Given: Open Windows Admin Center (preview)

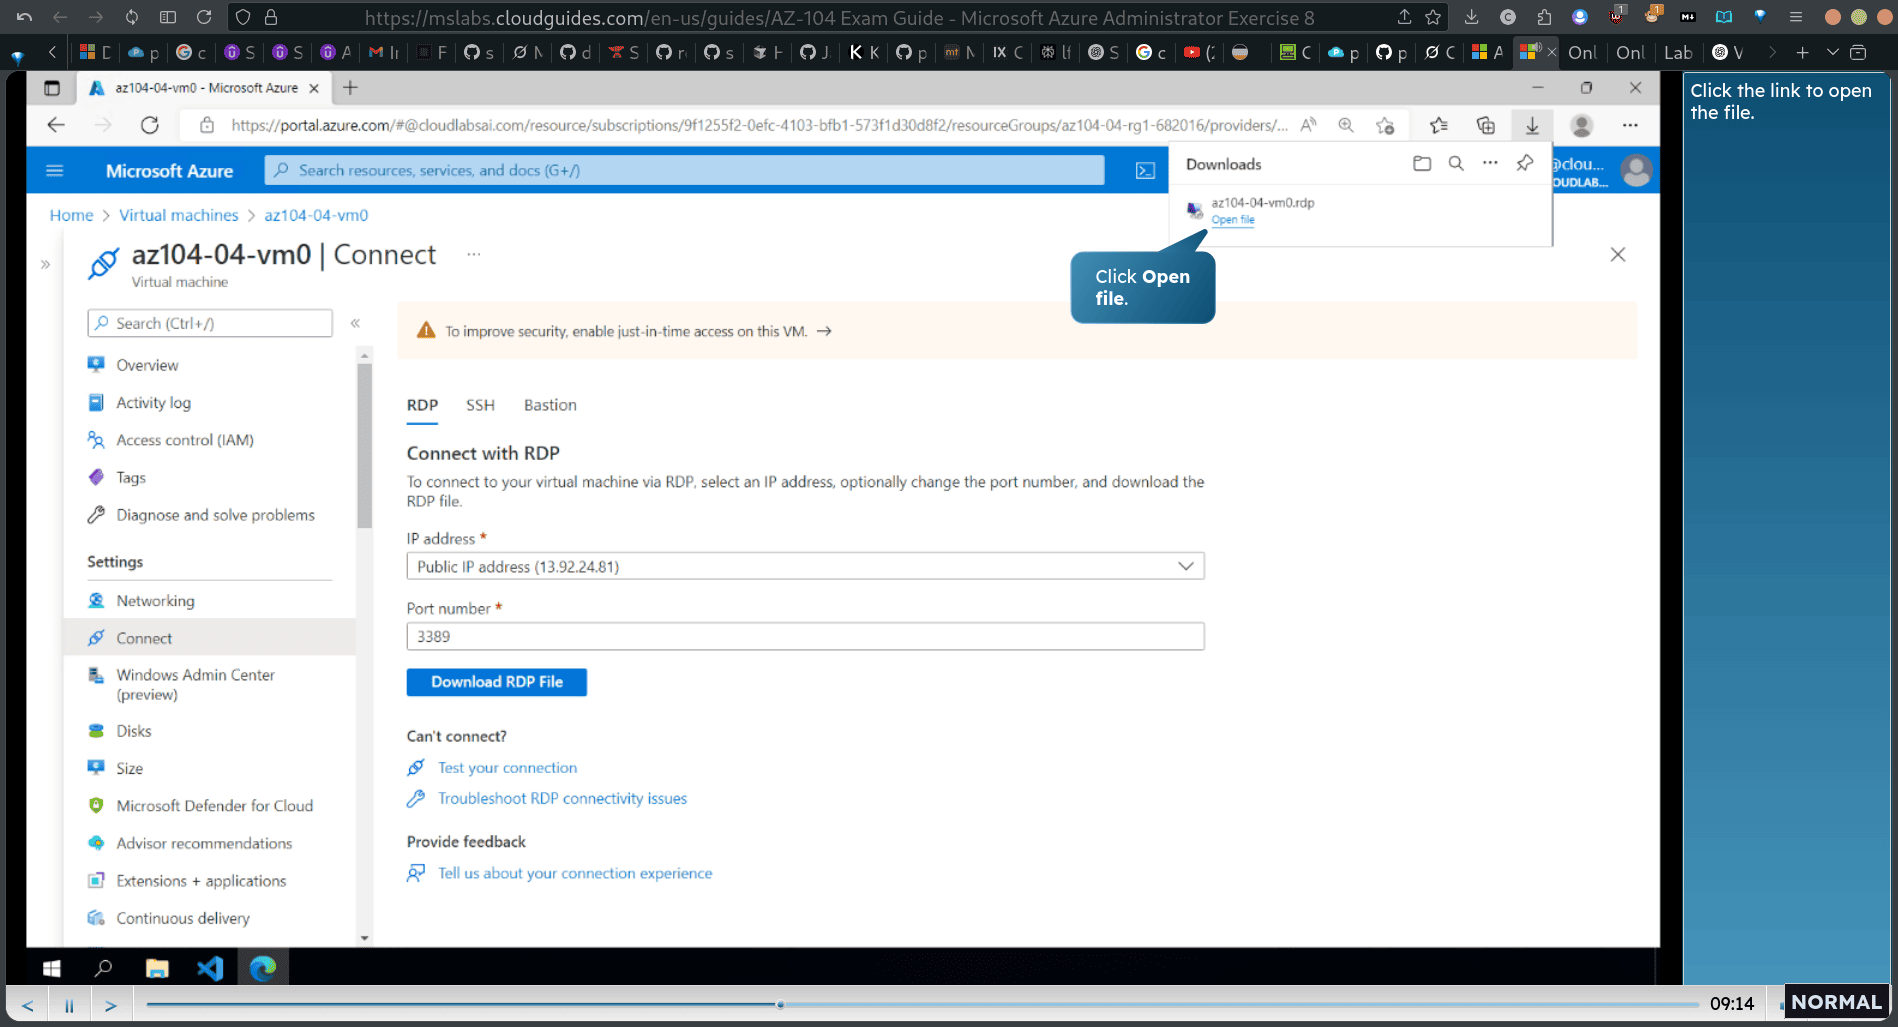Looking at the screenshot, I should click(x=195, y=685).
